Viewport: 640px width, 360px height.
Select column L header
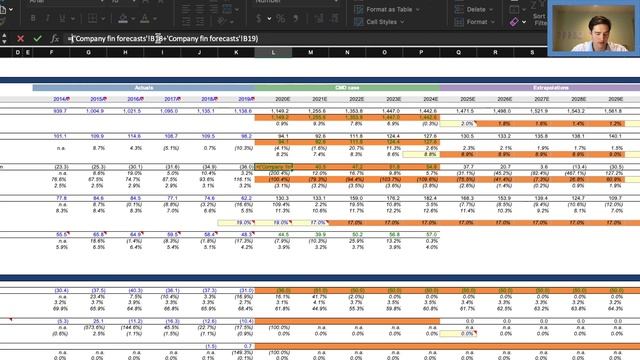tap(273, 52)
